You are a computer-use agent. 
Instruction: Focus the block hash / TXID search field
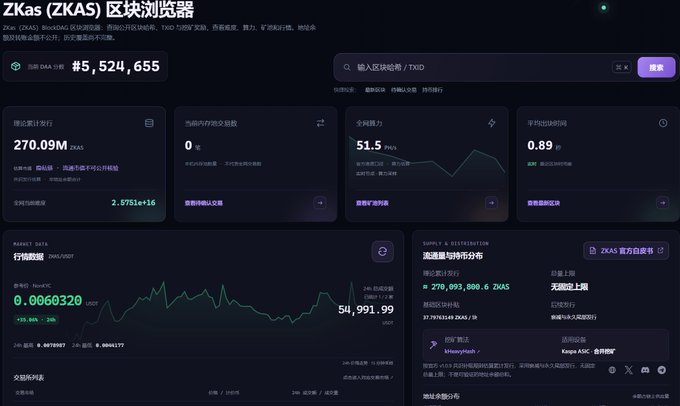(481, 67)
